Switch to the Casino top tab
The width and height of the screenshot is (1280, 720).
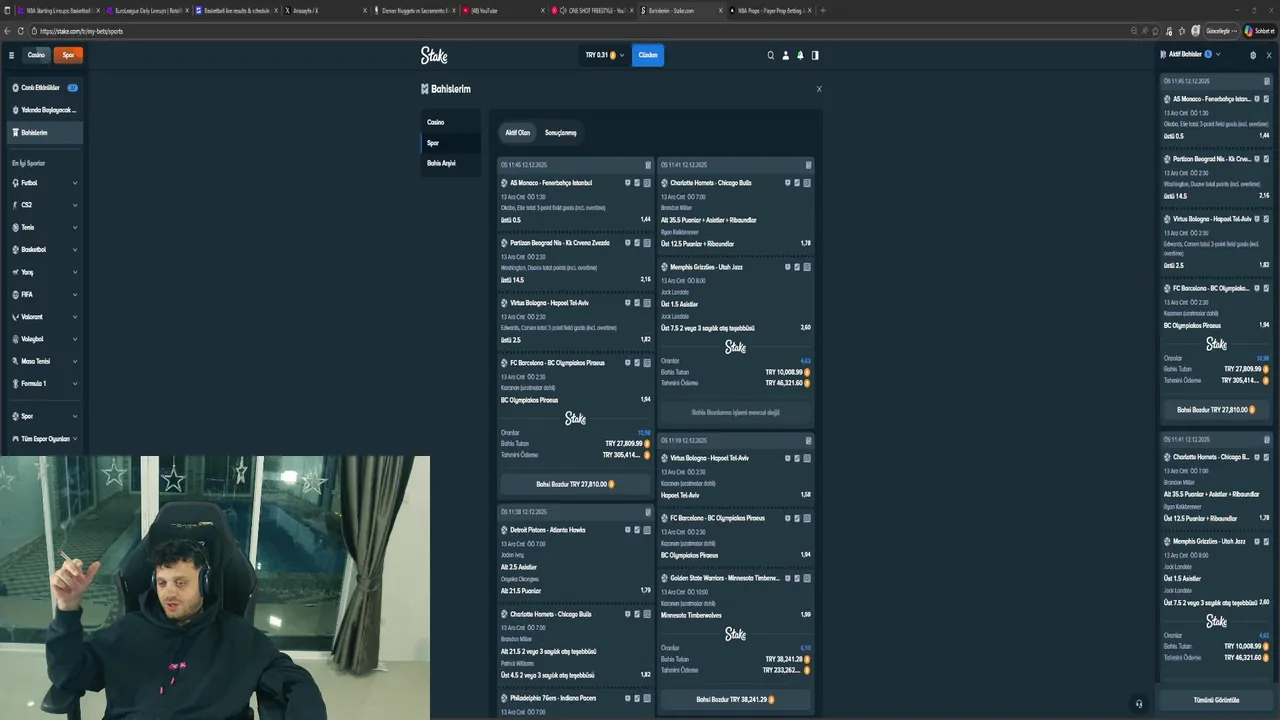36,55
